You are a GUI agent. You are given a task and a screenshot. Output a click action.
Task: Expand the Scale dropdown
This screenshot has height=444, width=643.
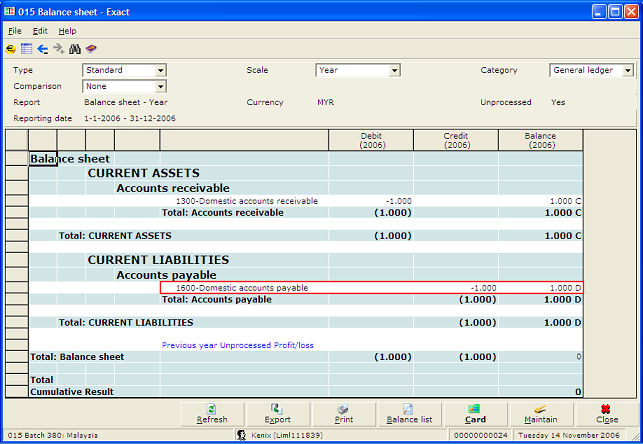[394, 71]
